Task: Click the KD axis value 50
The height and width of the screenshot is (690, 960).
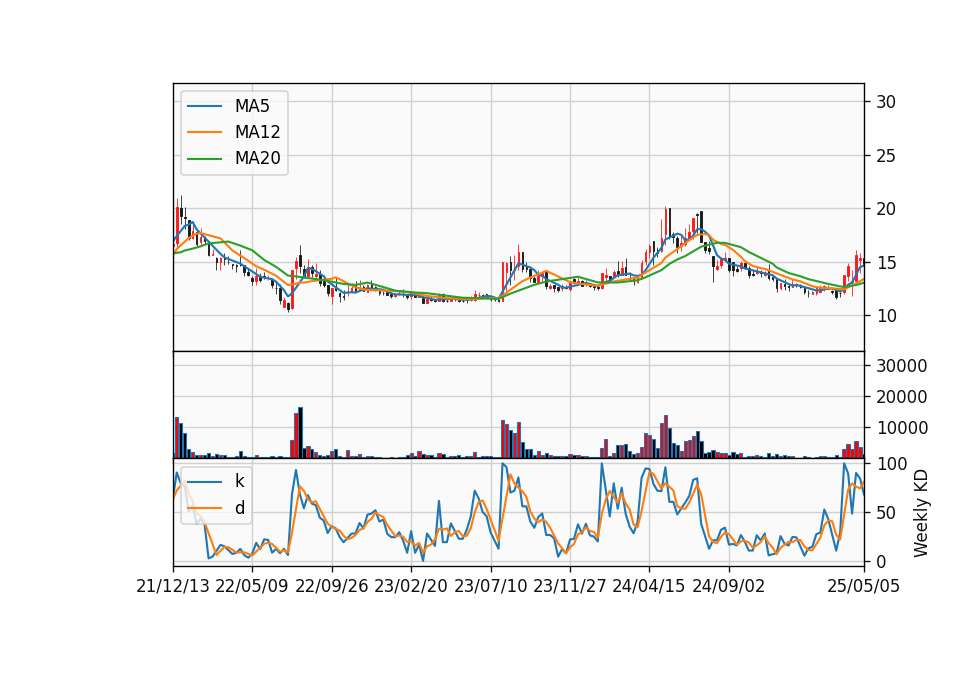Action: pyautogui.click(x=886, y=513)
